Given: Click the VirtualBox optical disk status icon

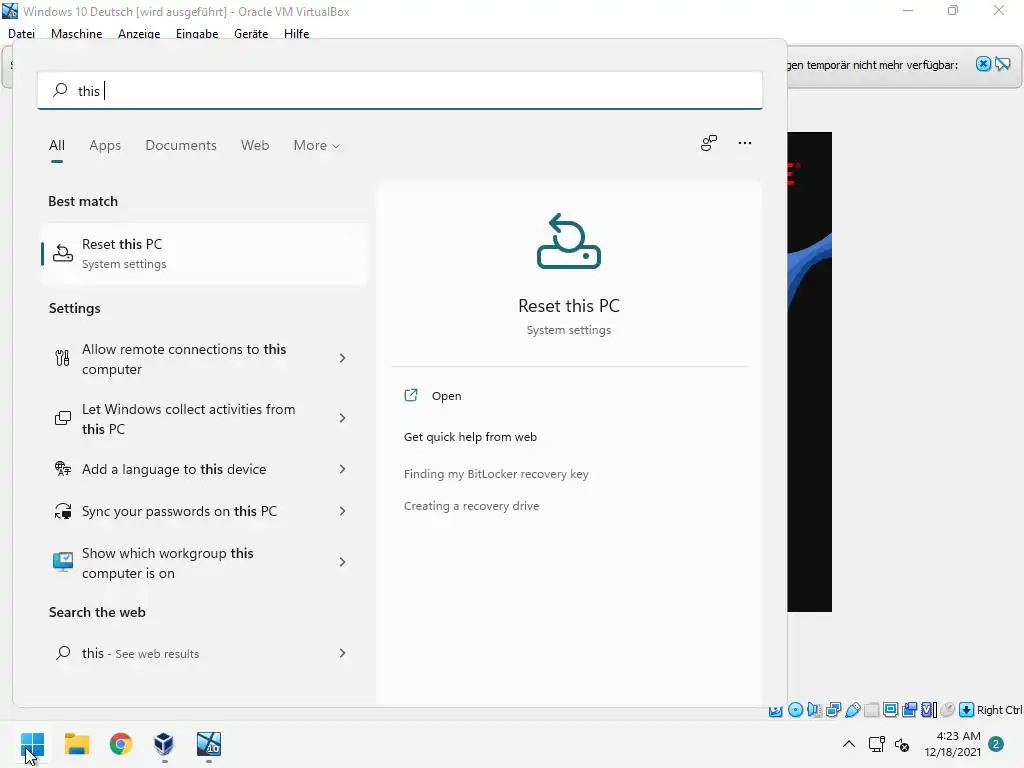Looking at the screenshot, I should [x=795, y=709].
